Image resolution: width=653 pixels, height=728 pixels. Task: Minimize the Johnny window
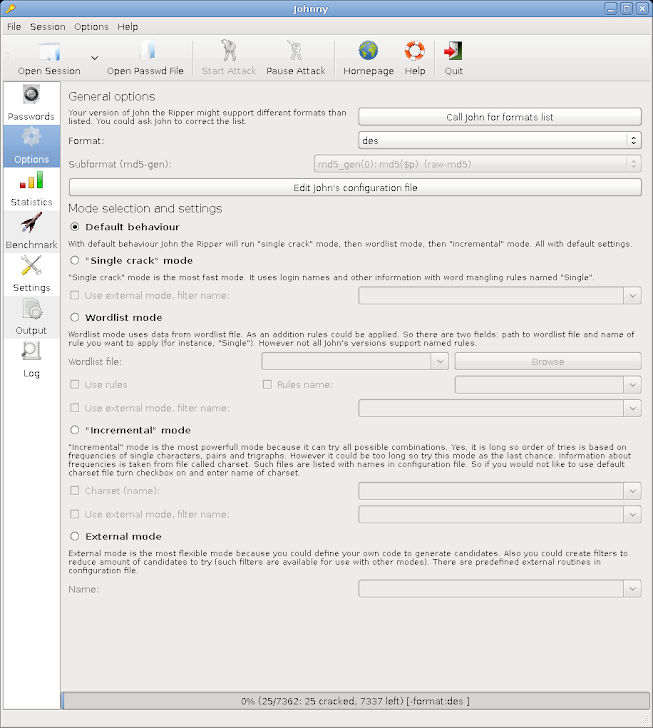611,8
